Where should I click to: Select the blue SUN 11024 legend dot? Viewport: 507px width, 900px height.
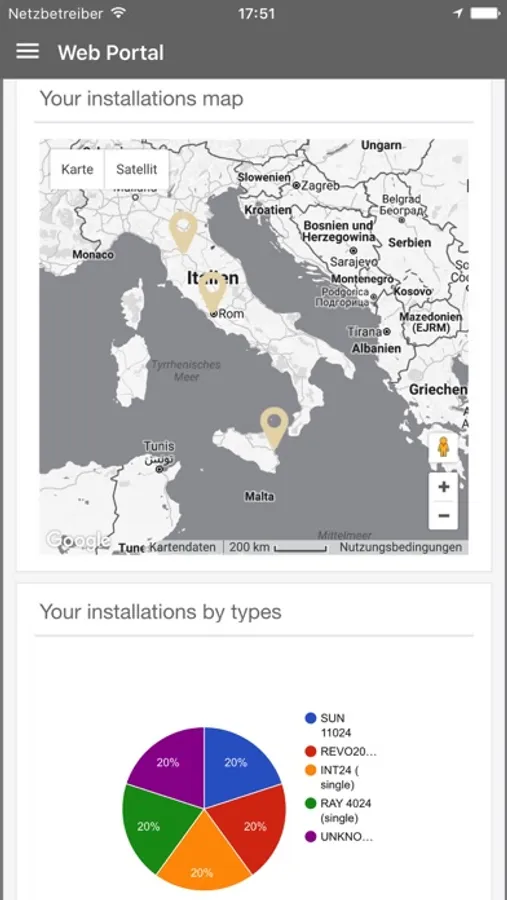click(x=311, y=718)
